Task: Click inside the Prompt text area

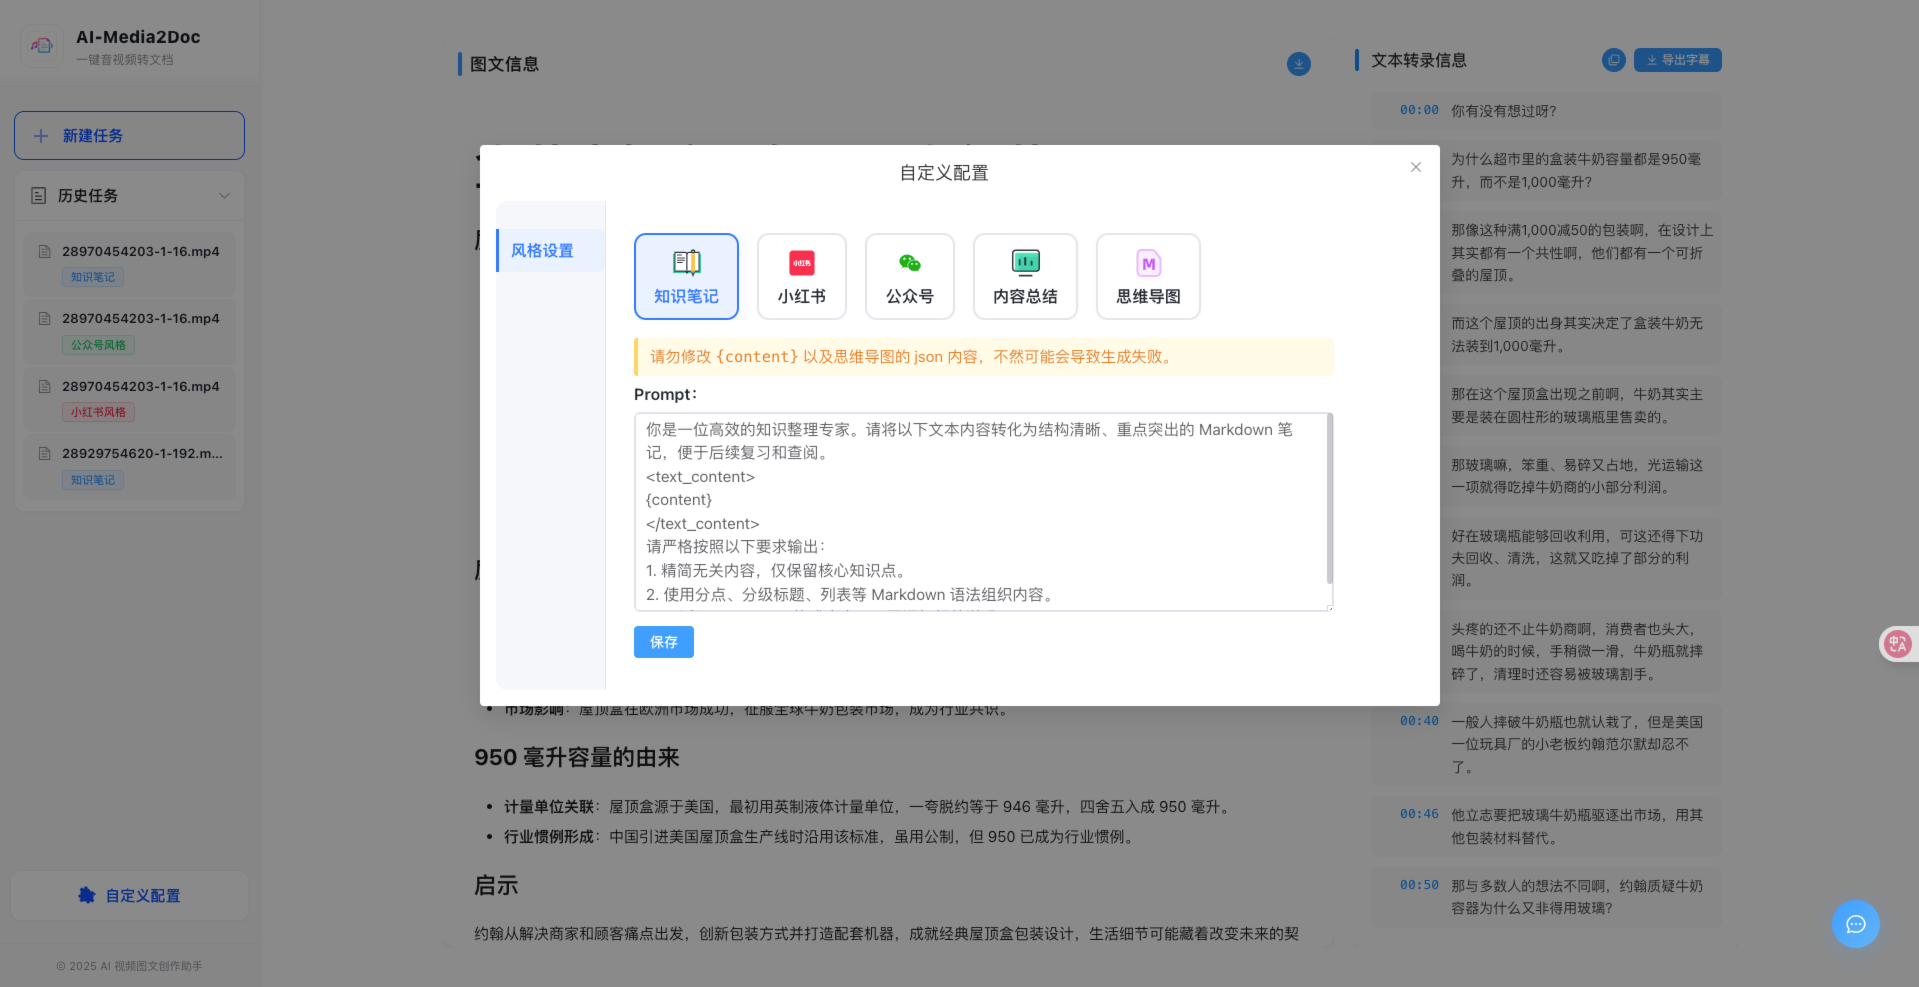Action: (982, 510)
